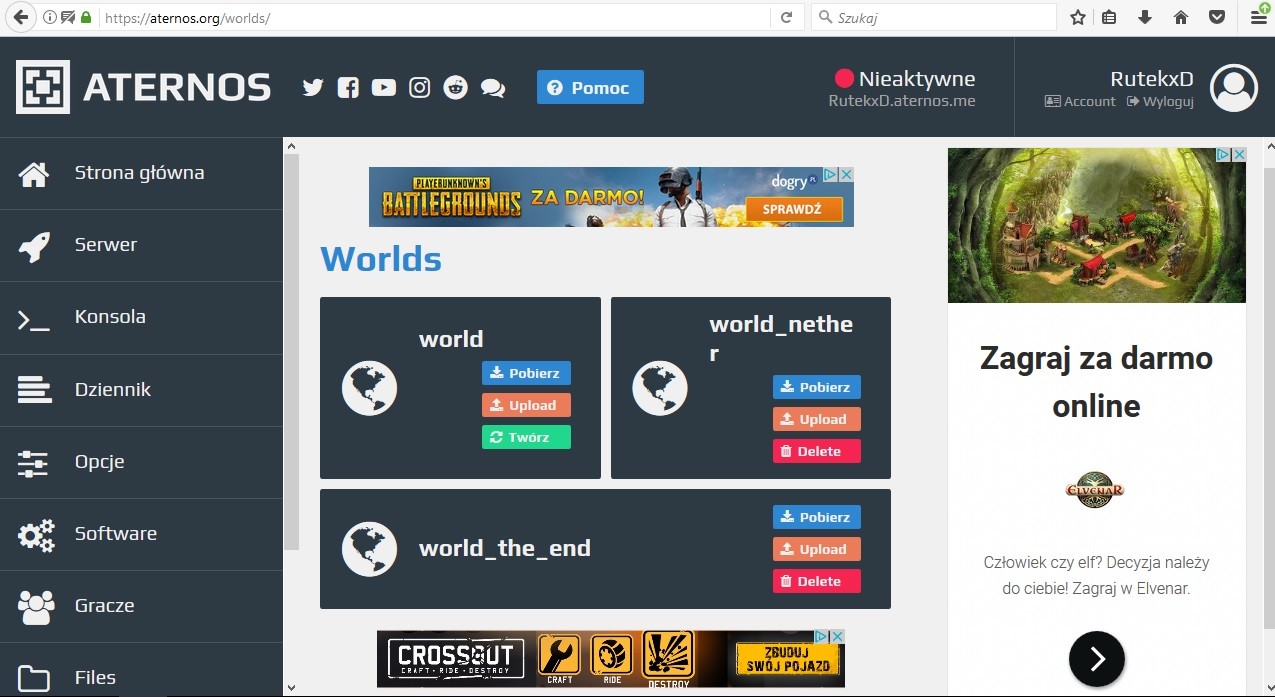Close the Elvenar side ad X icon
The width and height of the screenshot is (1275, 697).
1239,155
